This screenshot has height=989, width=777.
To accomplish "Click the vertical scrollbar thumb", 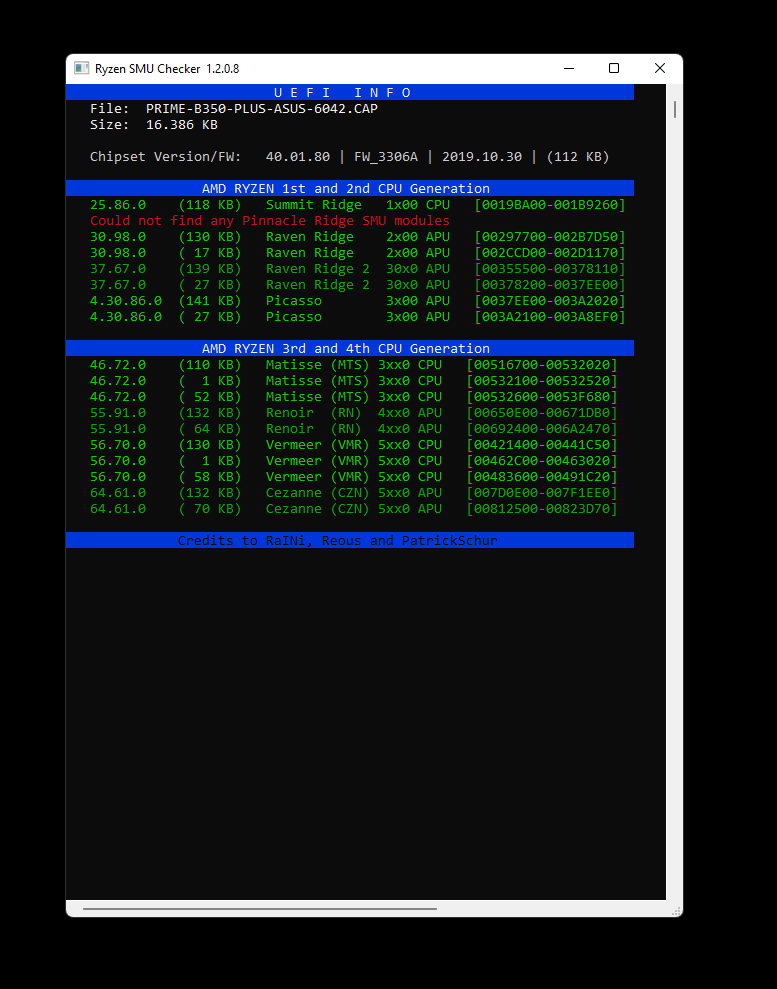I will [675, 109].
